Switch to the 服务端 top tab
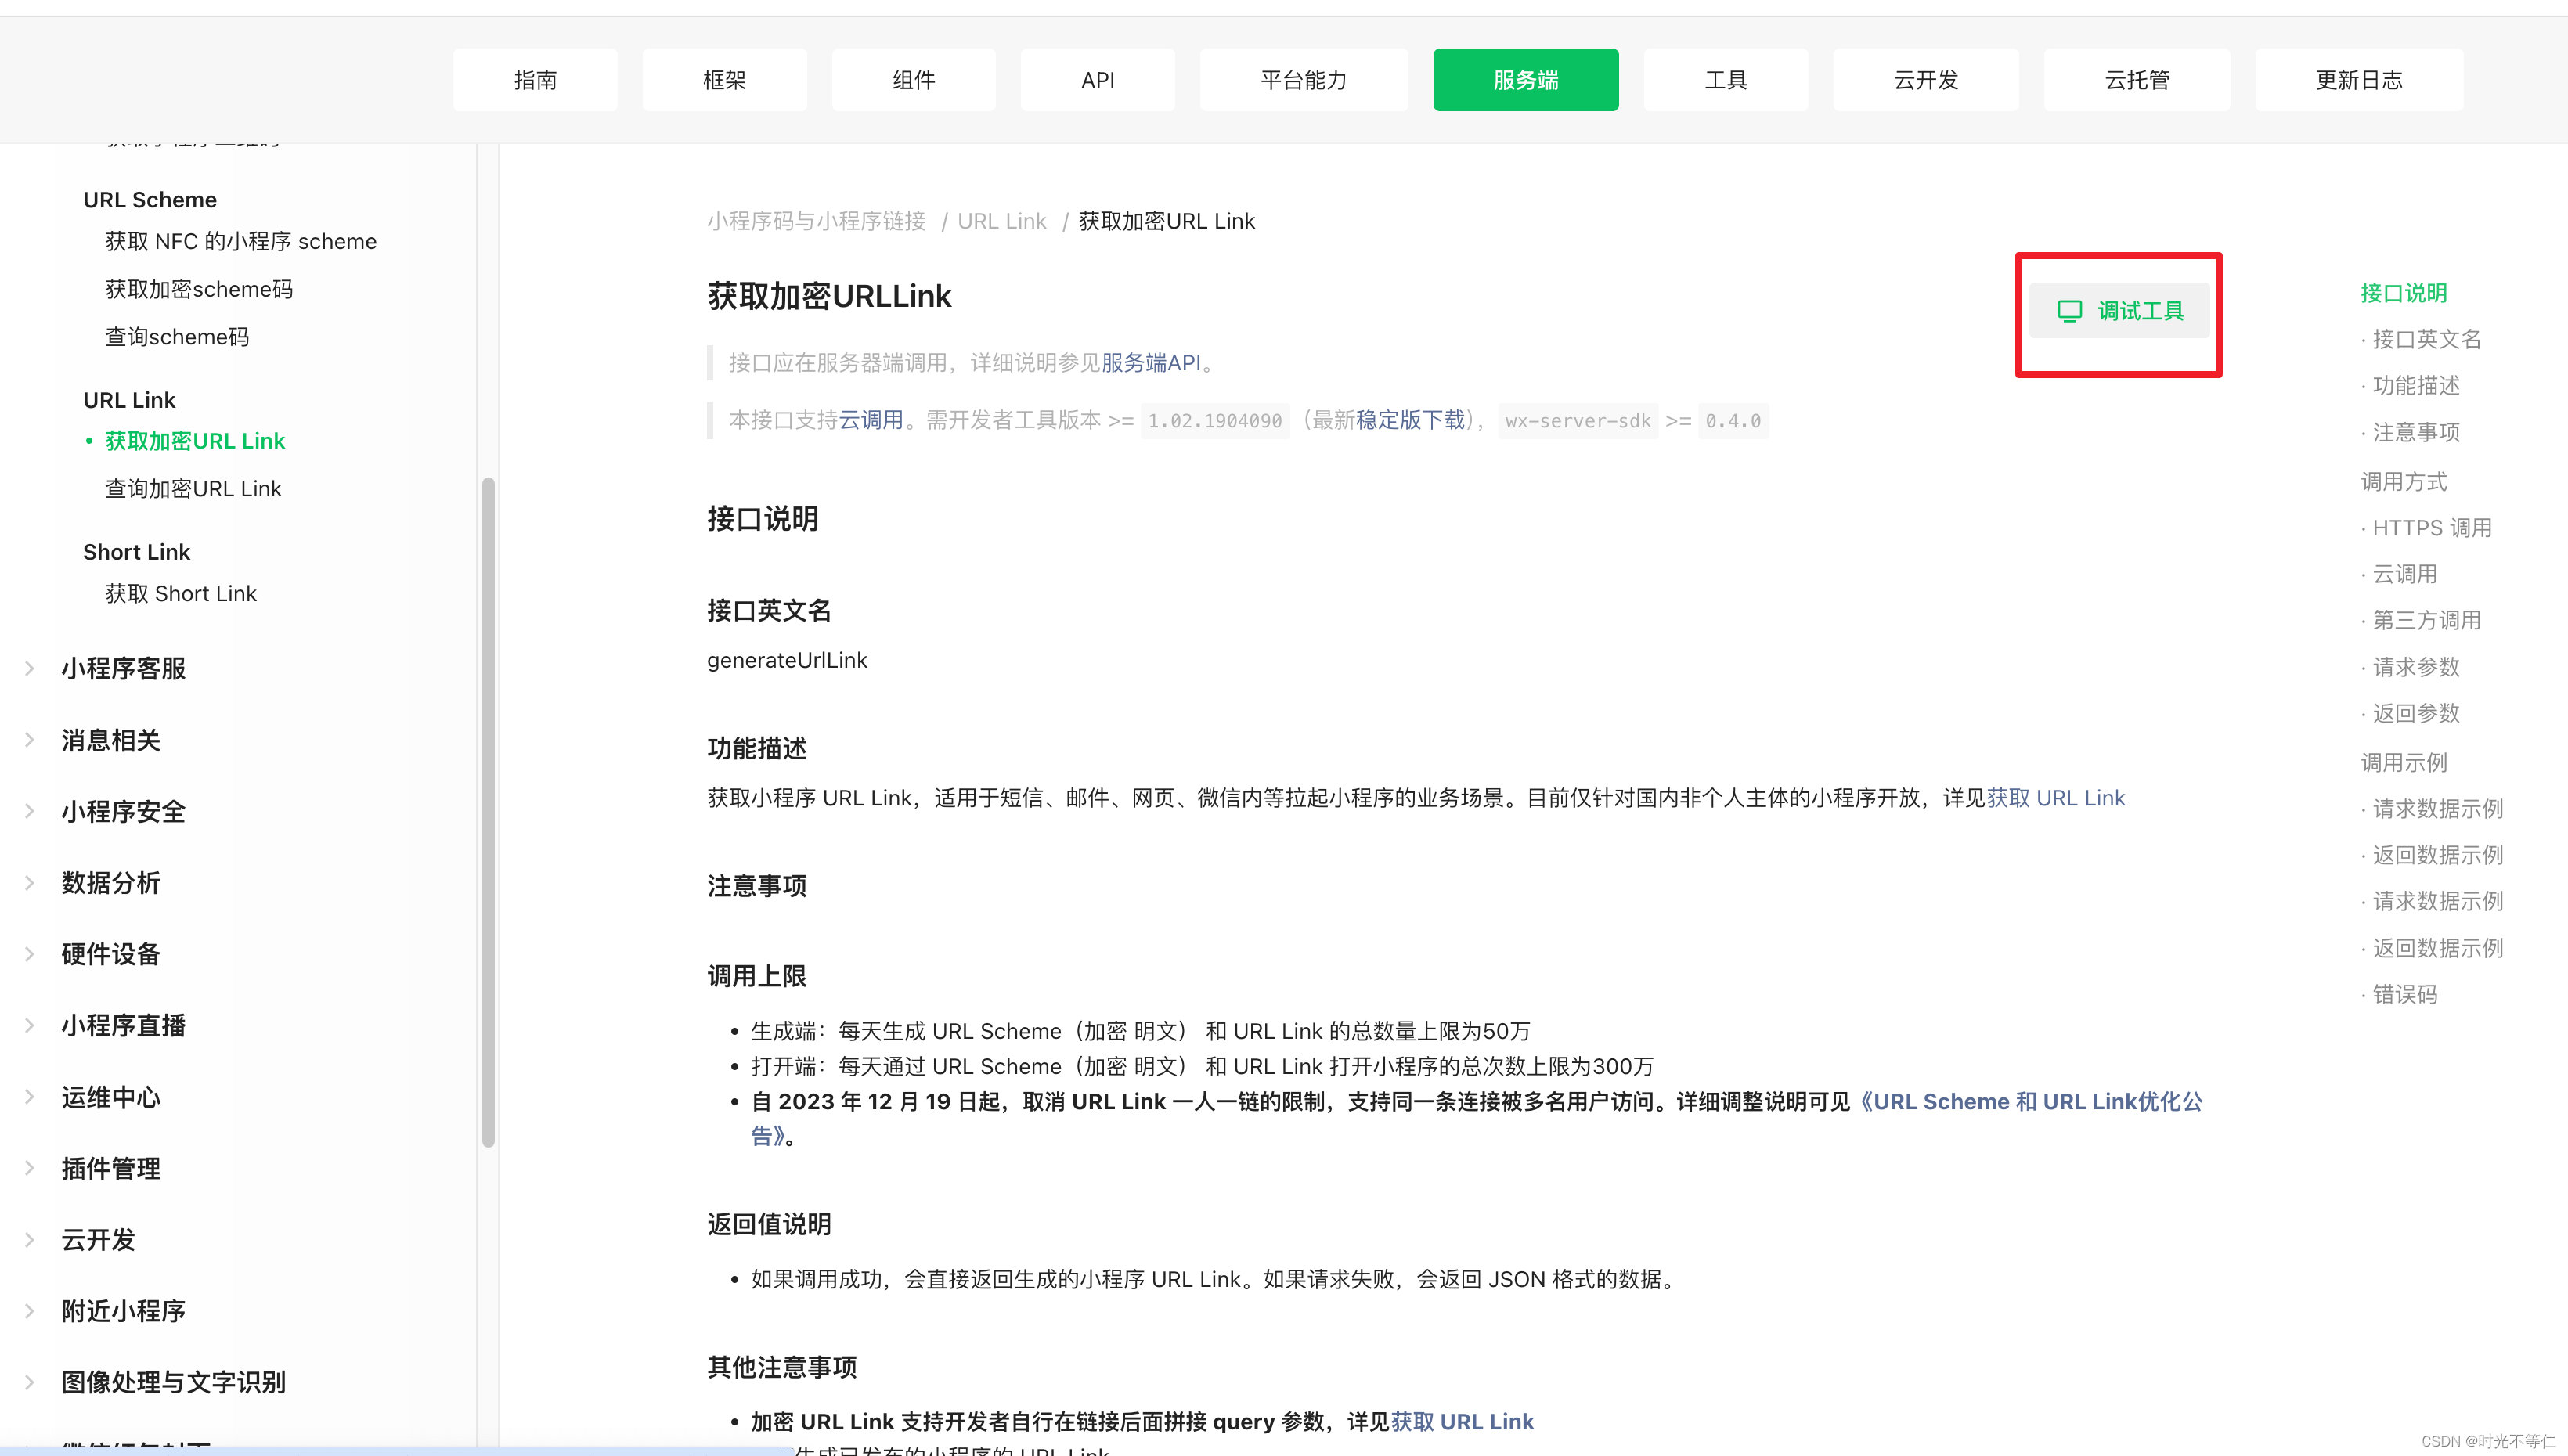 [x=1525, y=80]
